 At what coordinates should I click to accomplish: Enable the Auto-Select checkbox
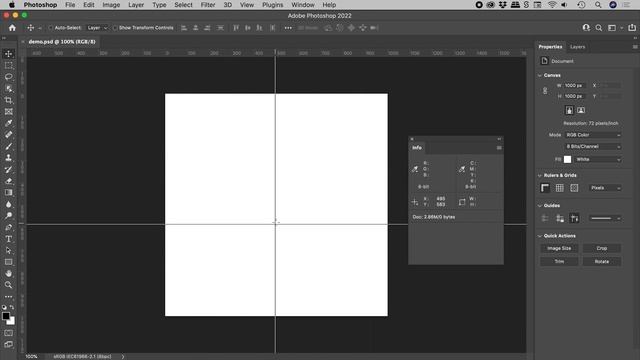pyautogui.click(x=51, y=28)
